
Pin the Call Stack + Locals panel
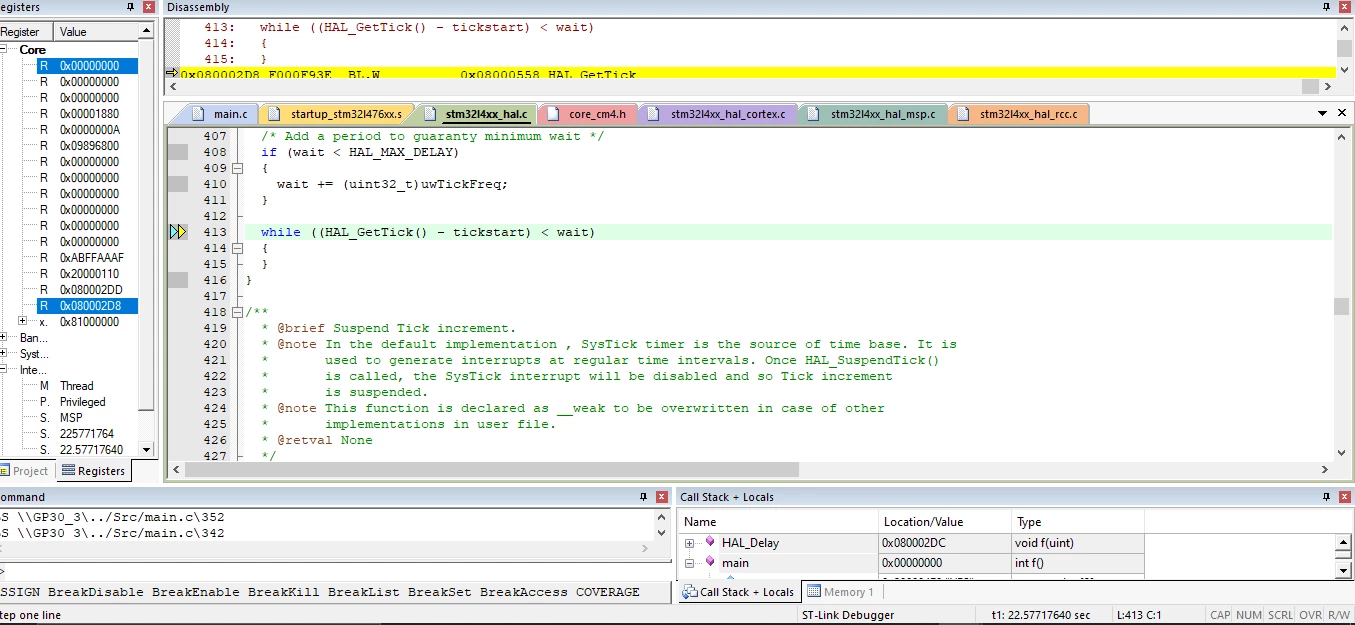1325,497
